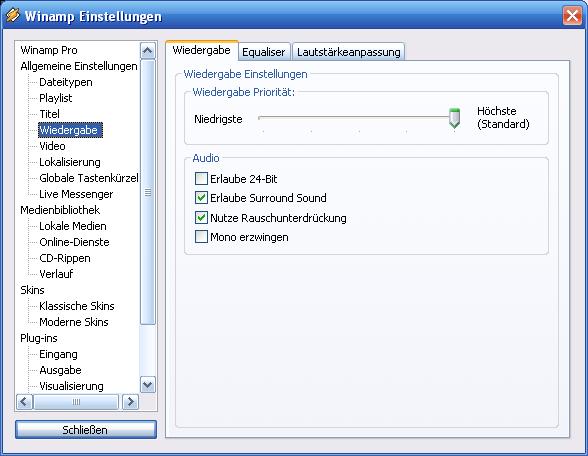Open Moderne Skins settings
Screen dimensions: 588x456
[x=74, y=322]
